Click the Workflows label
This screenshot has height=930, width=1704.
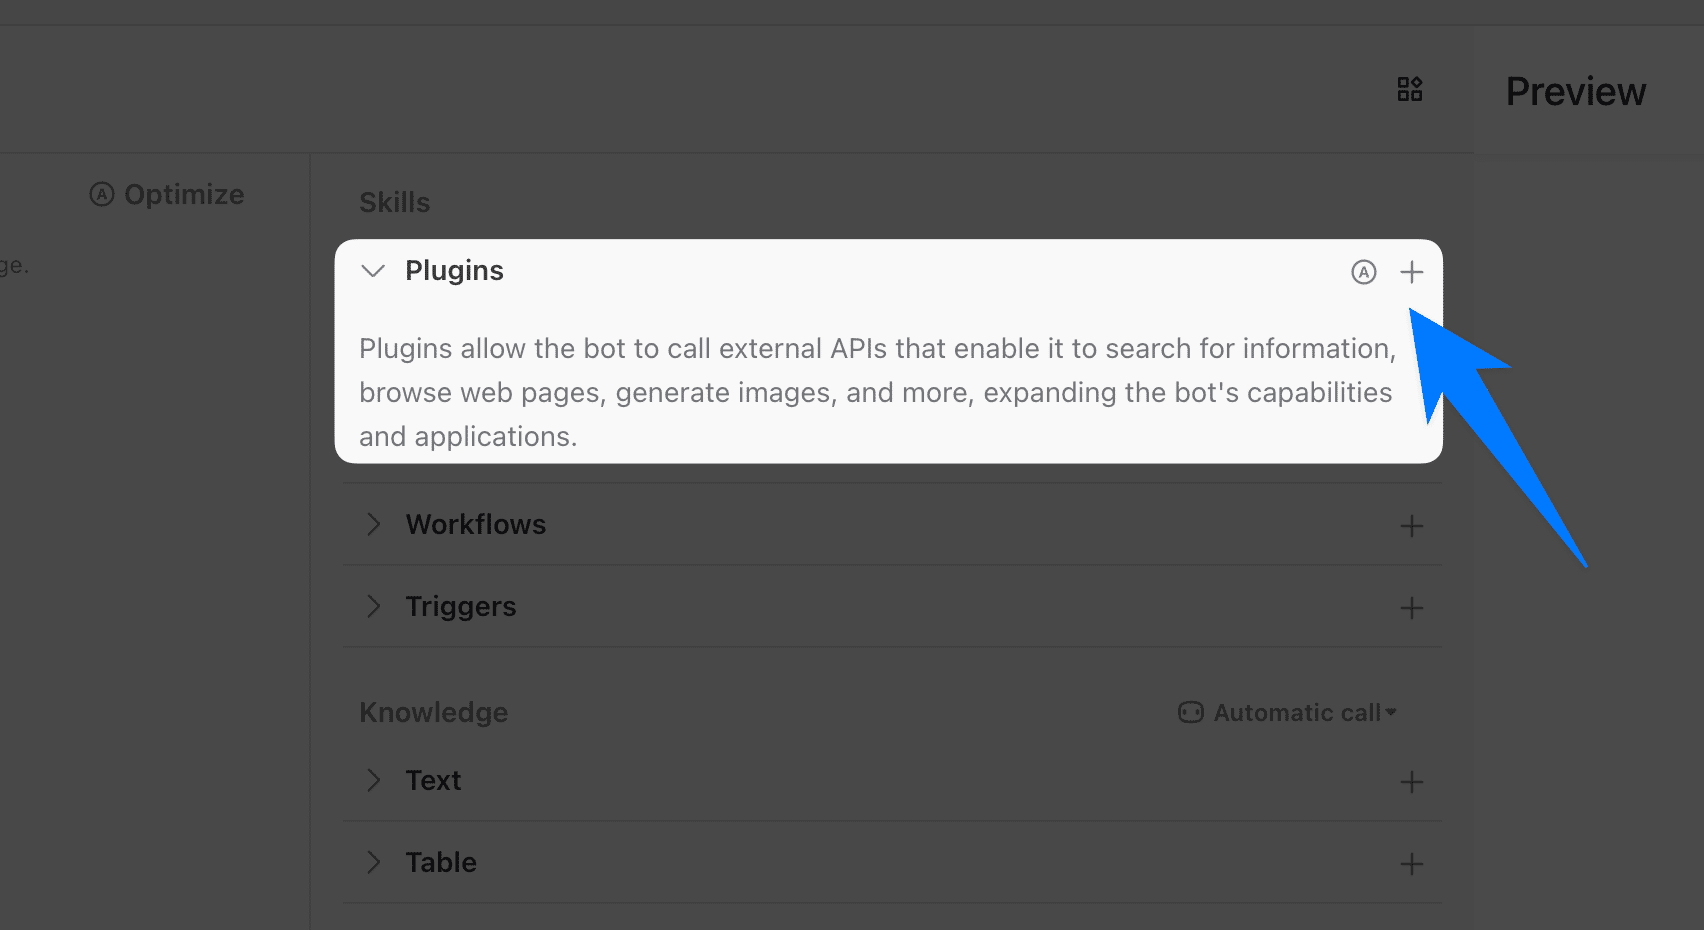click(476, 525)
